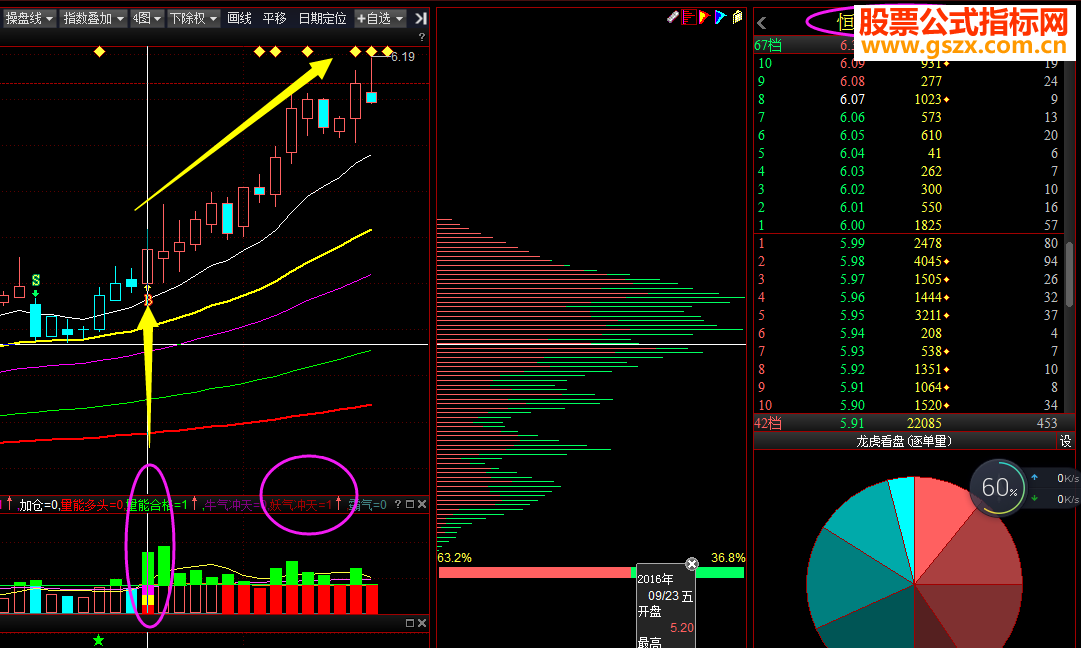Click the yellow-red flag icon
Image resolution: width=1081 pixels, height=648 pixels.
pyautogui.click(x=705, y=17)
